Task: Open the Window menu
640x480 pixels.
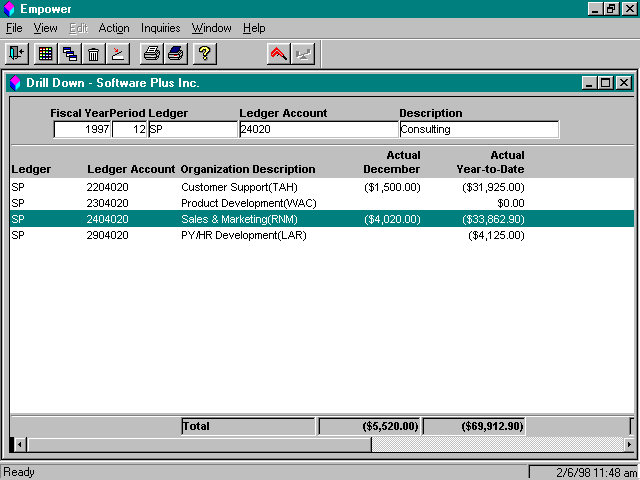Action: pyautogui.click(x=211, y=28)
